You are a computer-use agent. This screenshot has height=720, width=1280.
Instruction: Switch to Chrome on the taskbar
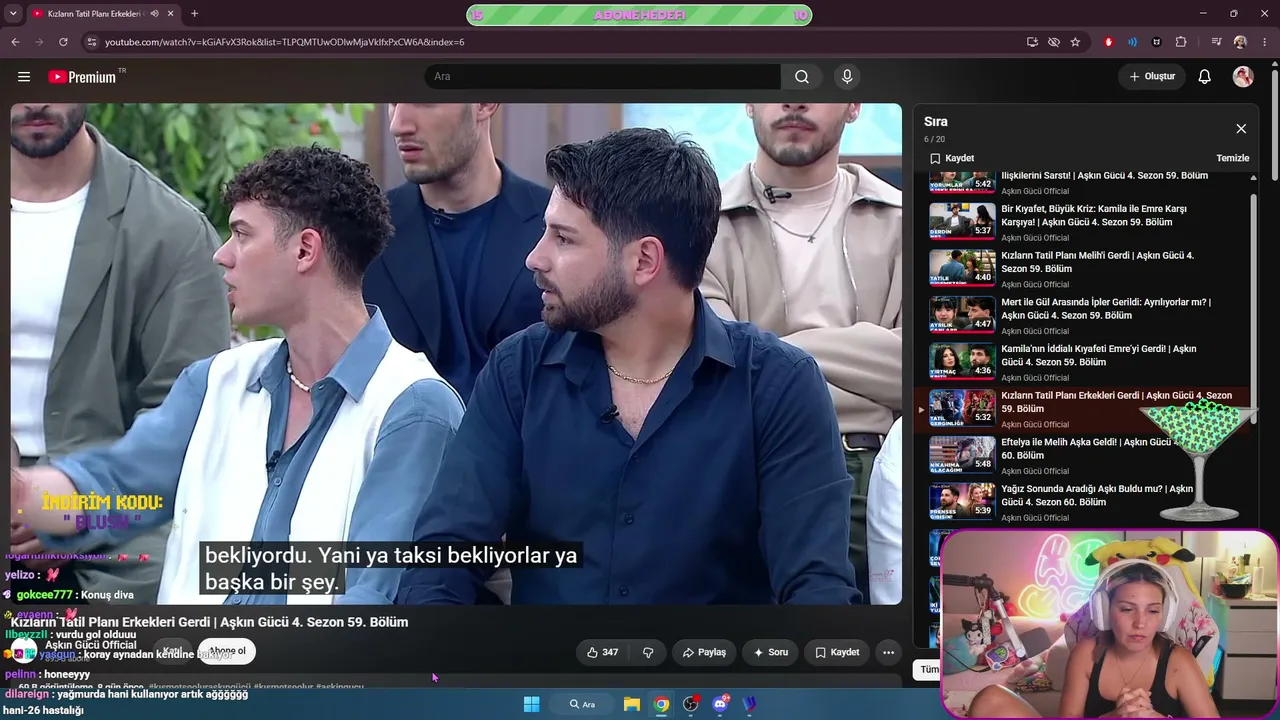[661, 704]
